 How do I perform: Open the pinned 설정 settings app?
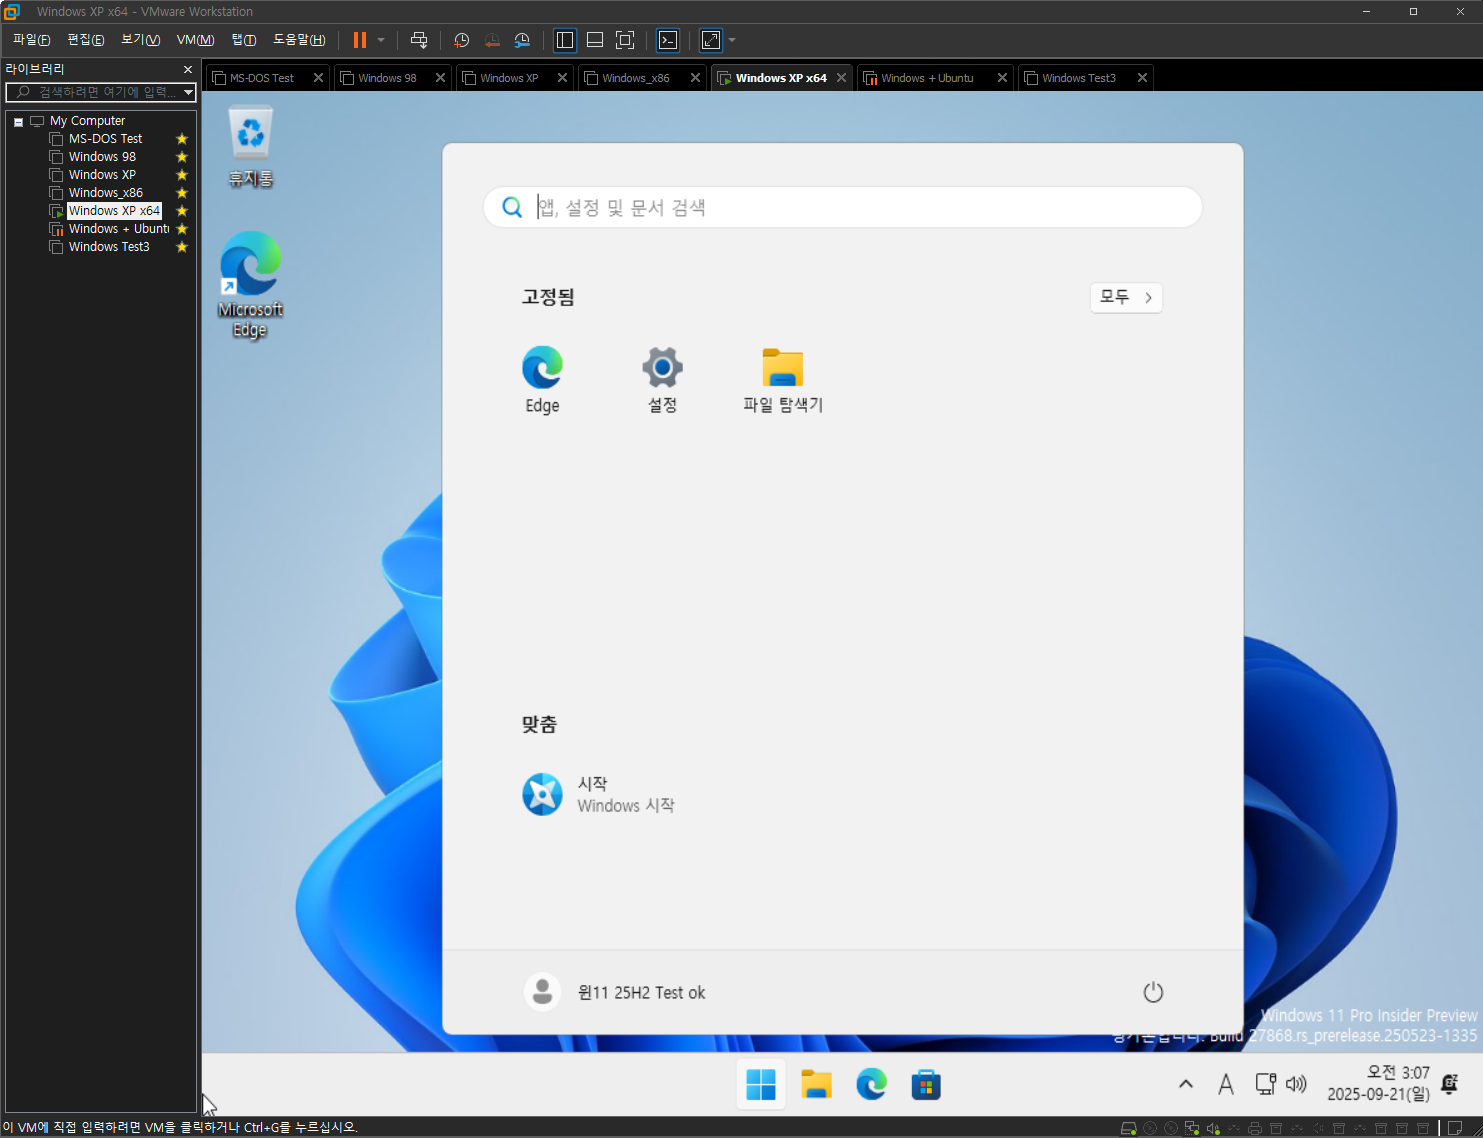click(662, 379)
